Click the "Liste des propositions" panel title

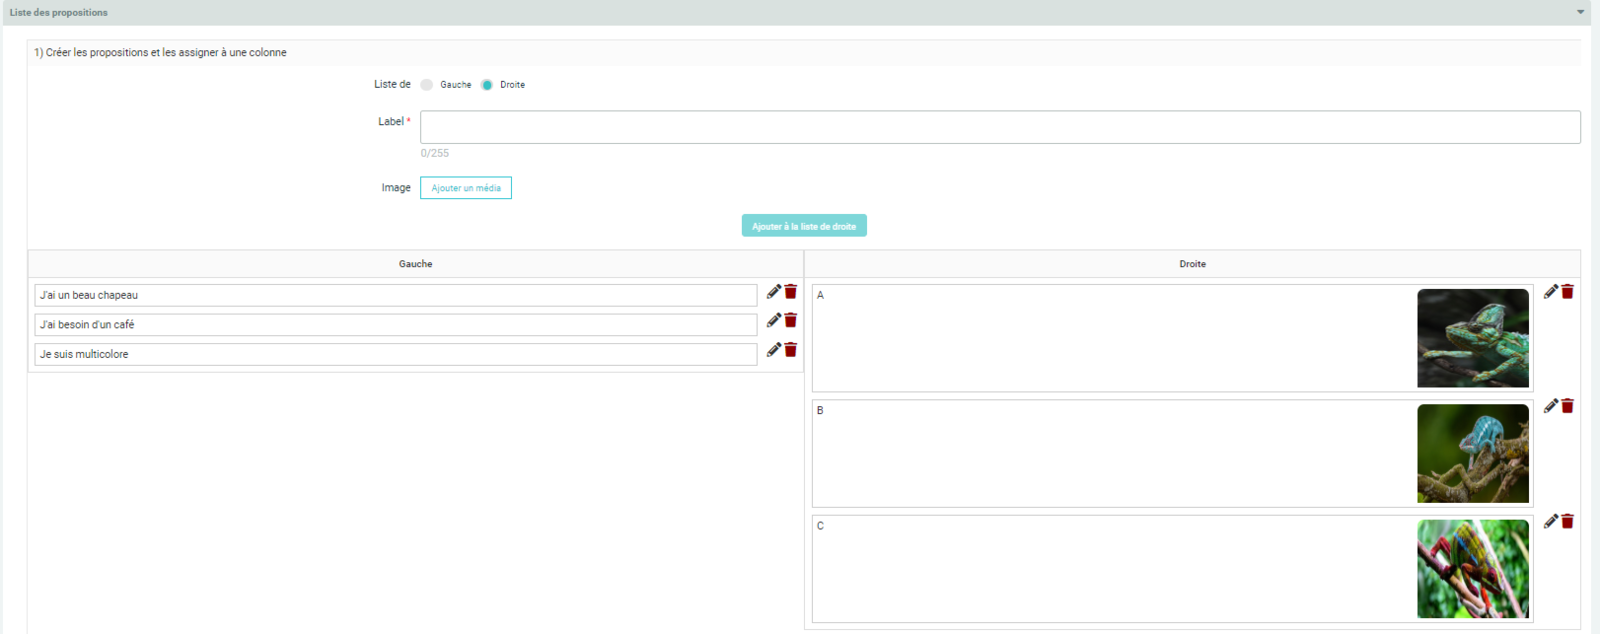(x=59, y=12)
